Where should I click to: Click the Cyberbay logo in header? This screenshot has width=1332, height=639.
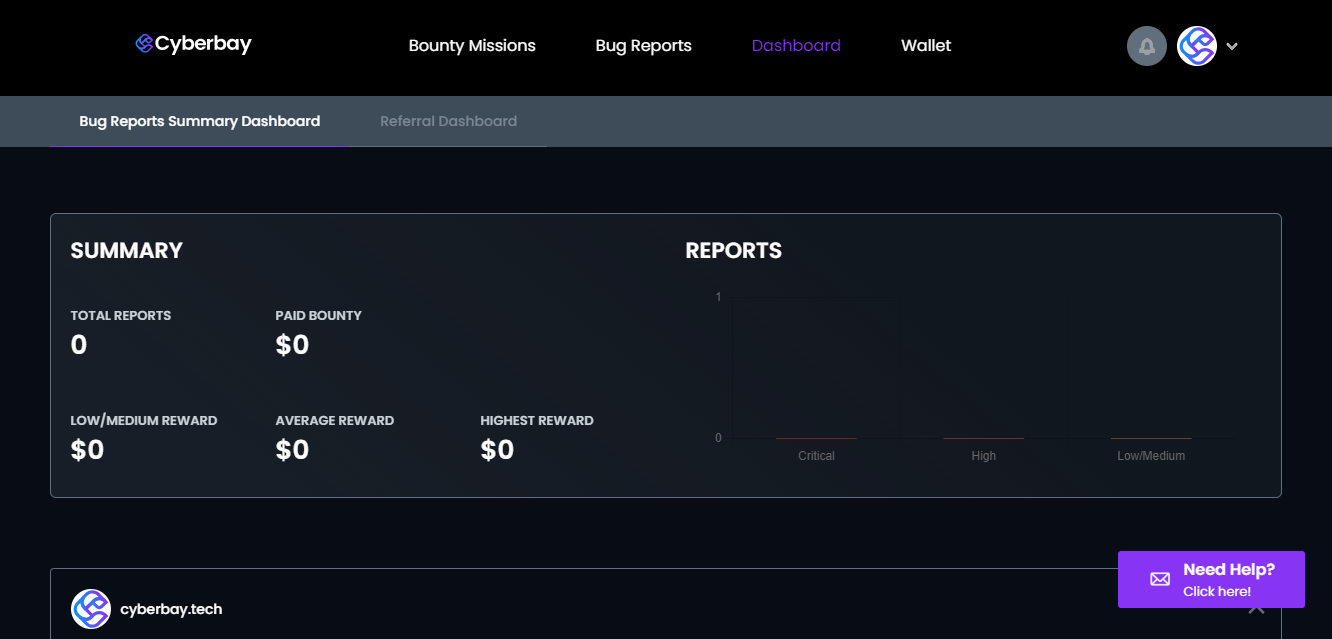point(194,44)
